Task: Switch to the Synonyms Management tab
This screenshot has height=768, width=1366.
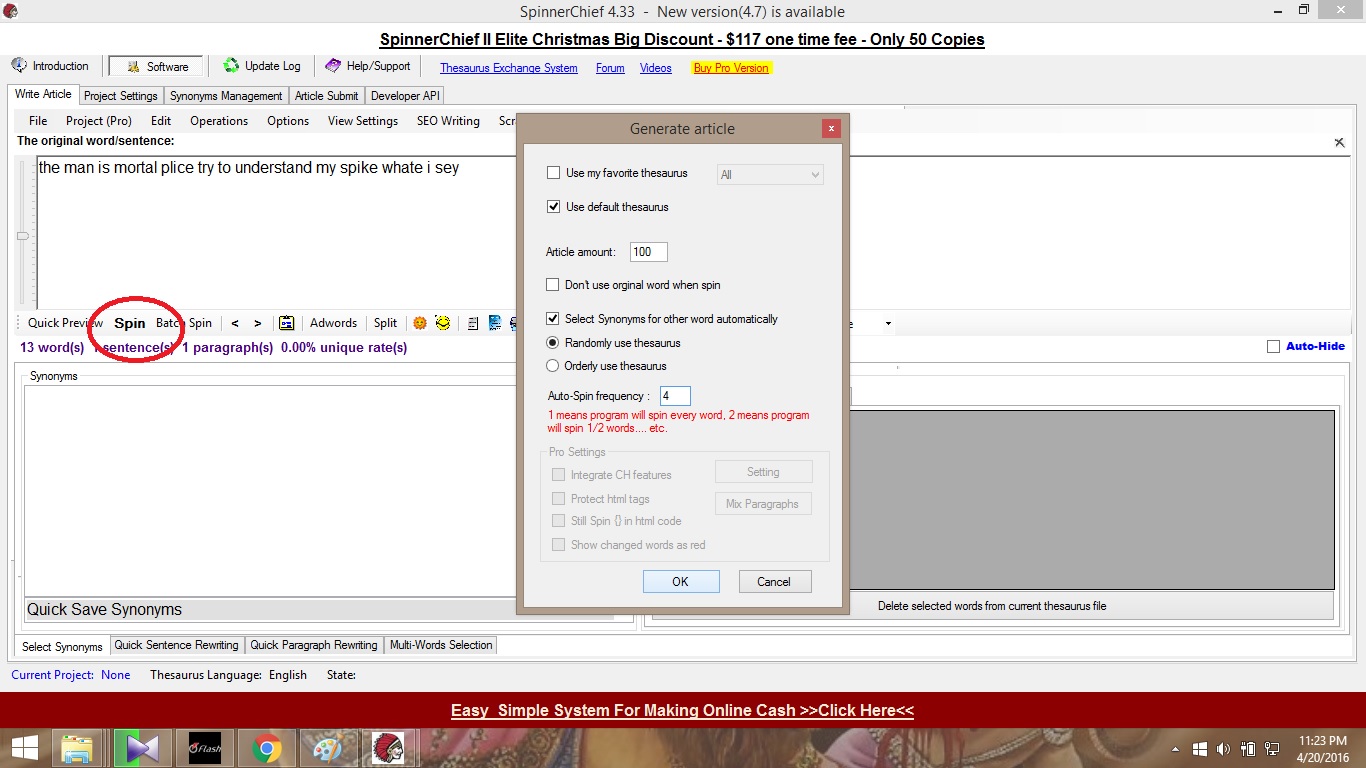Action: coord(226,96)
